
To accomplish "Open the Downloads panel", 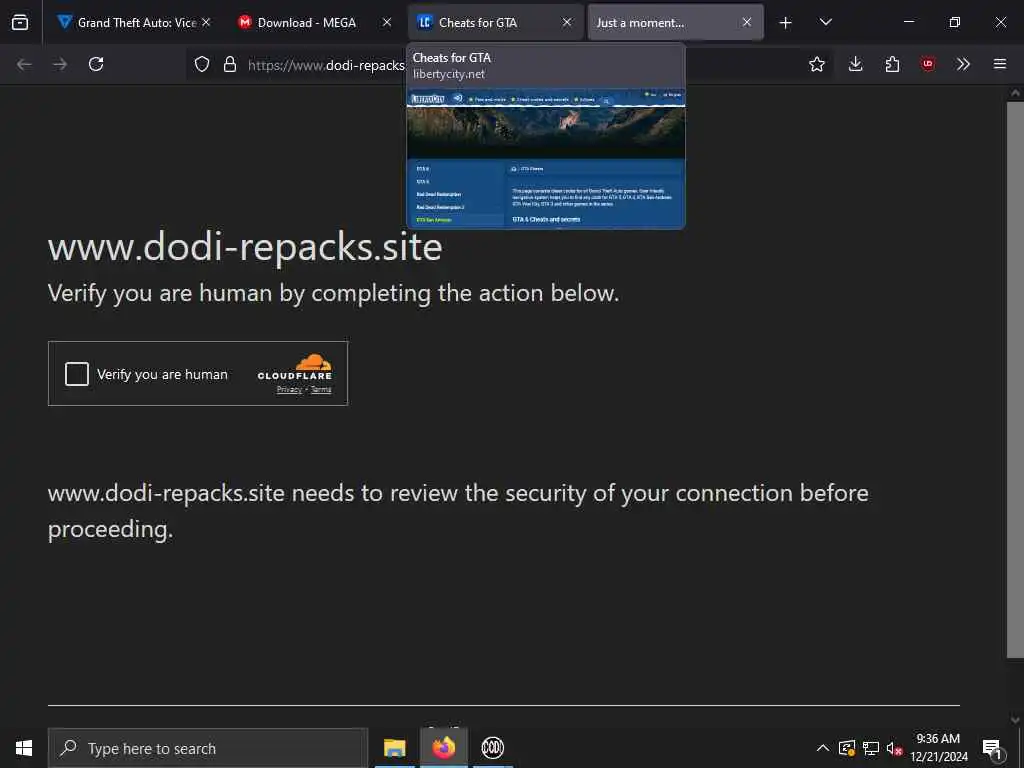I will click(x=856, y=64).
